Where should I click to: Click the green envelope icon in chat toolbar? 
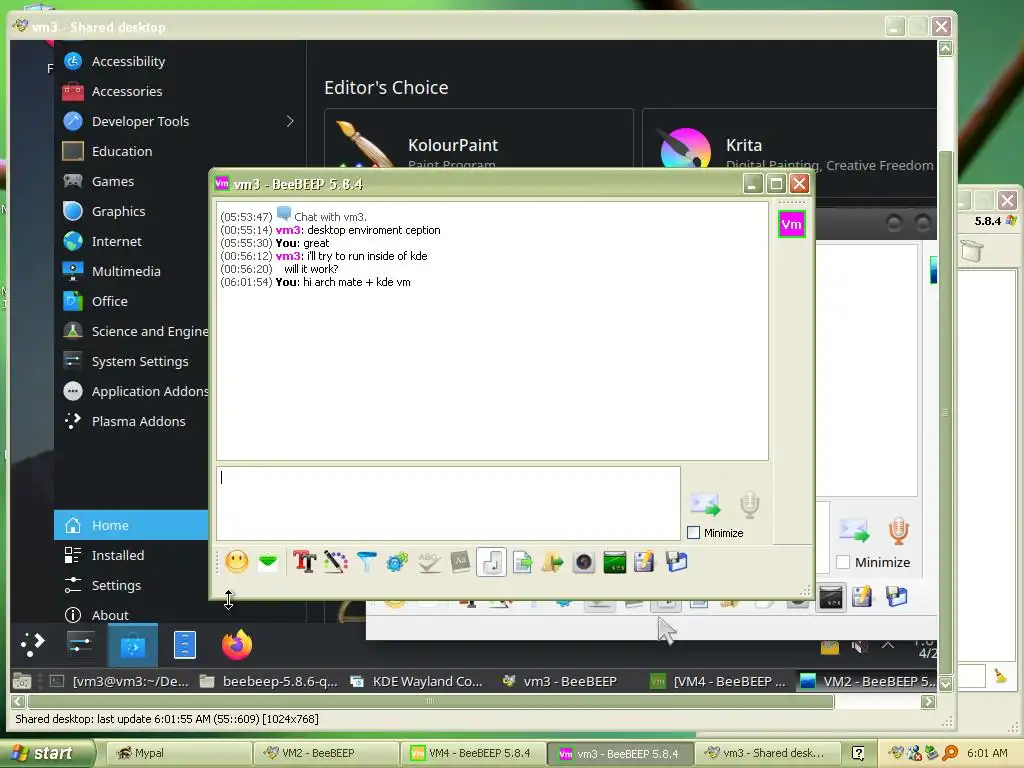coord(268,562)
